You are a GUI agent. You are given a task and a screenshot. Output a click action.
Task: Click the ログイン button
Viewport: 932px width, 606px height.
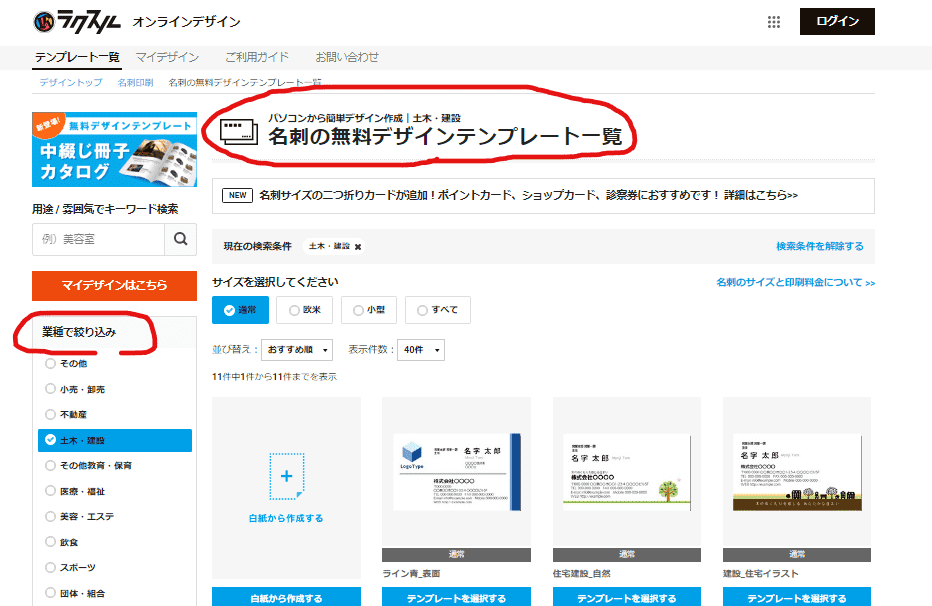(x=837, y=21)
